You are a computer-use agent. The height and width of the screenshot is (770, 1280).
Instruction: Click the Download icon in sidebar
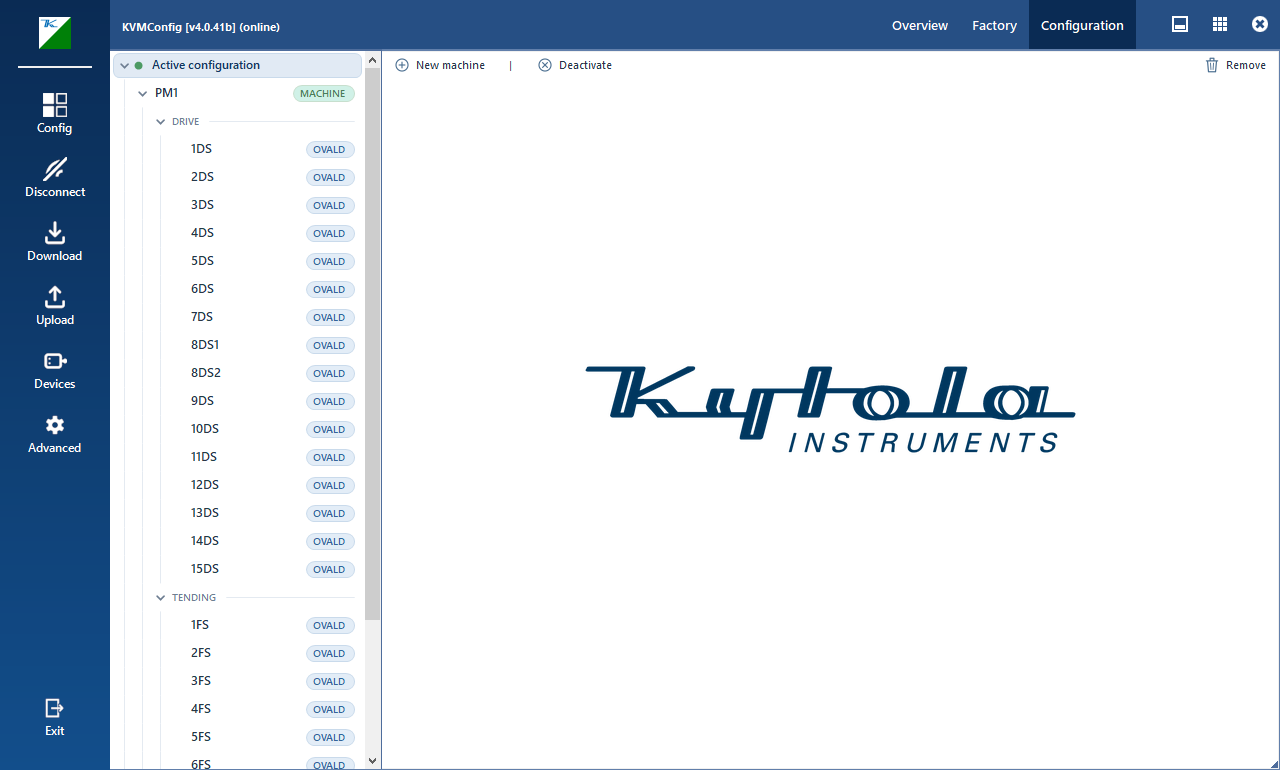55,233
